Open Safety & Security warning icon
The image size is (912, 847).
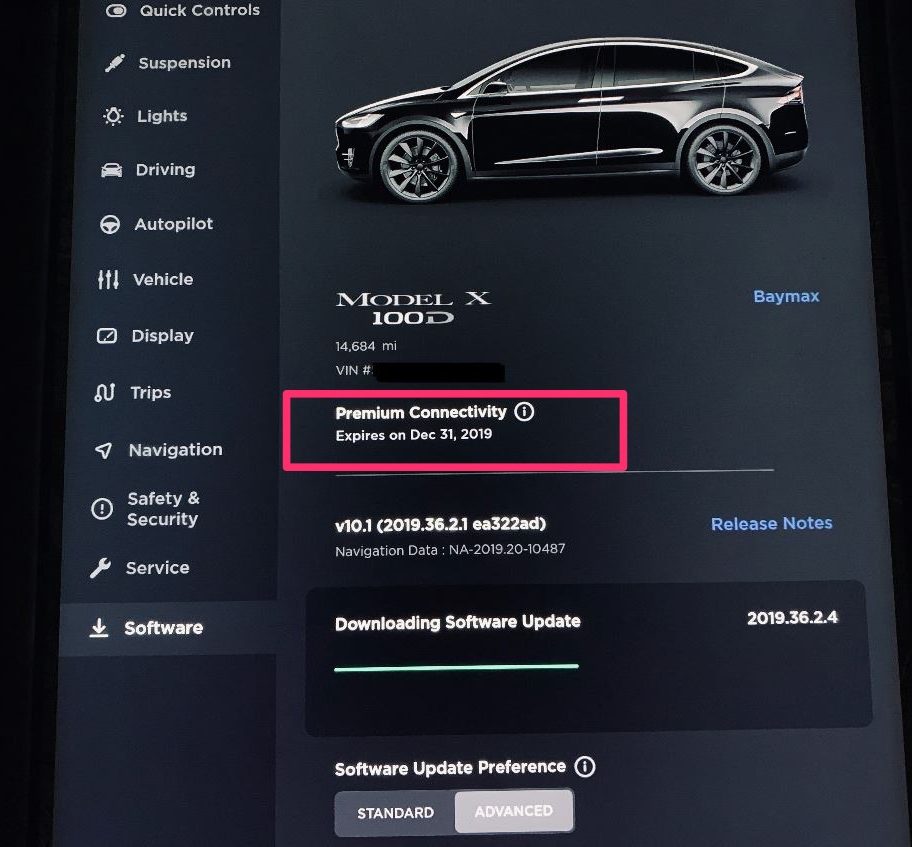102,508
